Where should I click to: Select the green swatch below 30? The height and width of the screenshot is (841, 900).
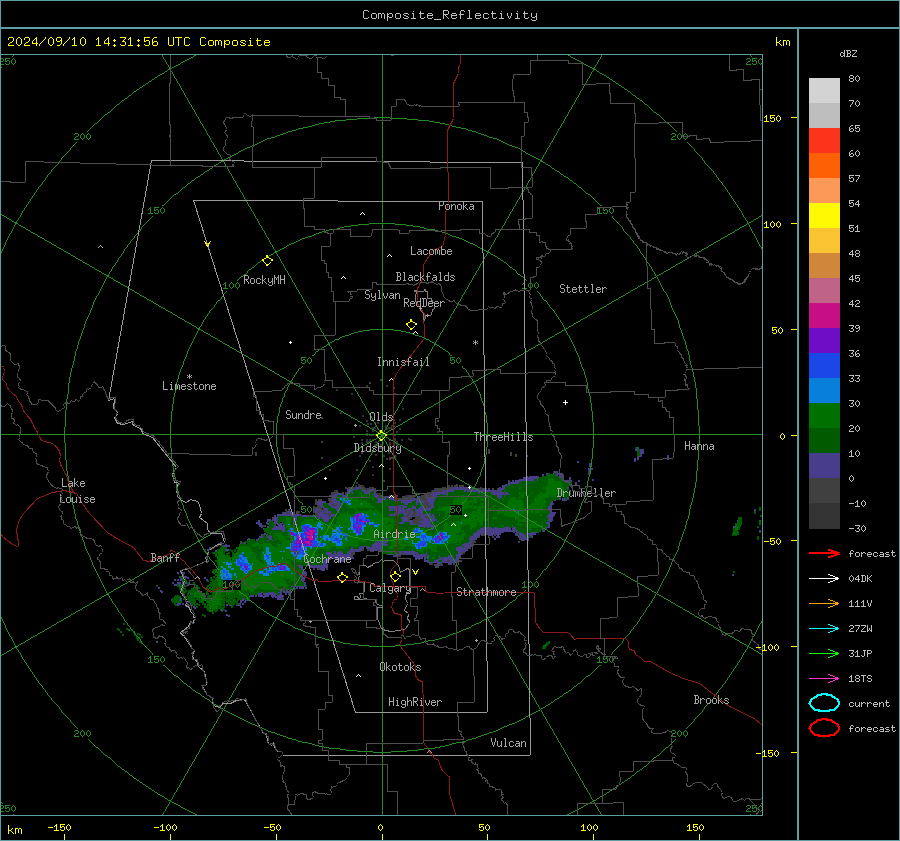[x=824, y=415]
